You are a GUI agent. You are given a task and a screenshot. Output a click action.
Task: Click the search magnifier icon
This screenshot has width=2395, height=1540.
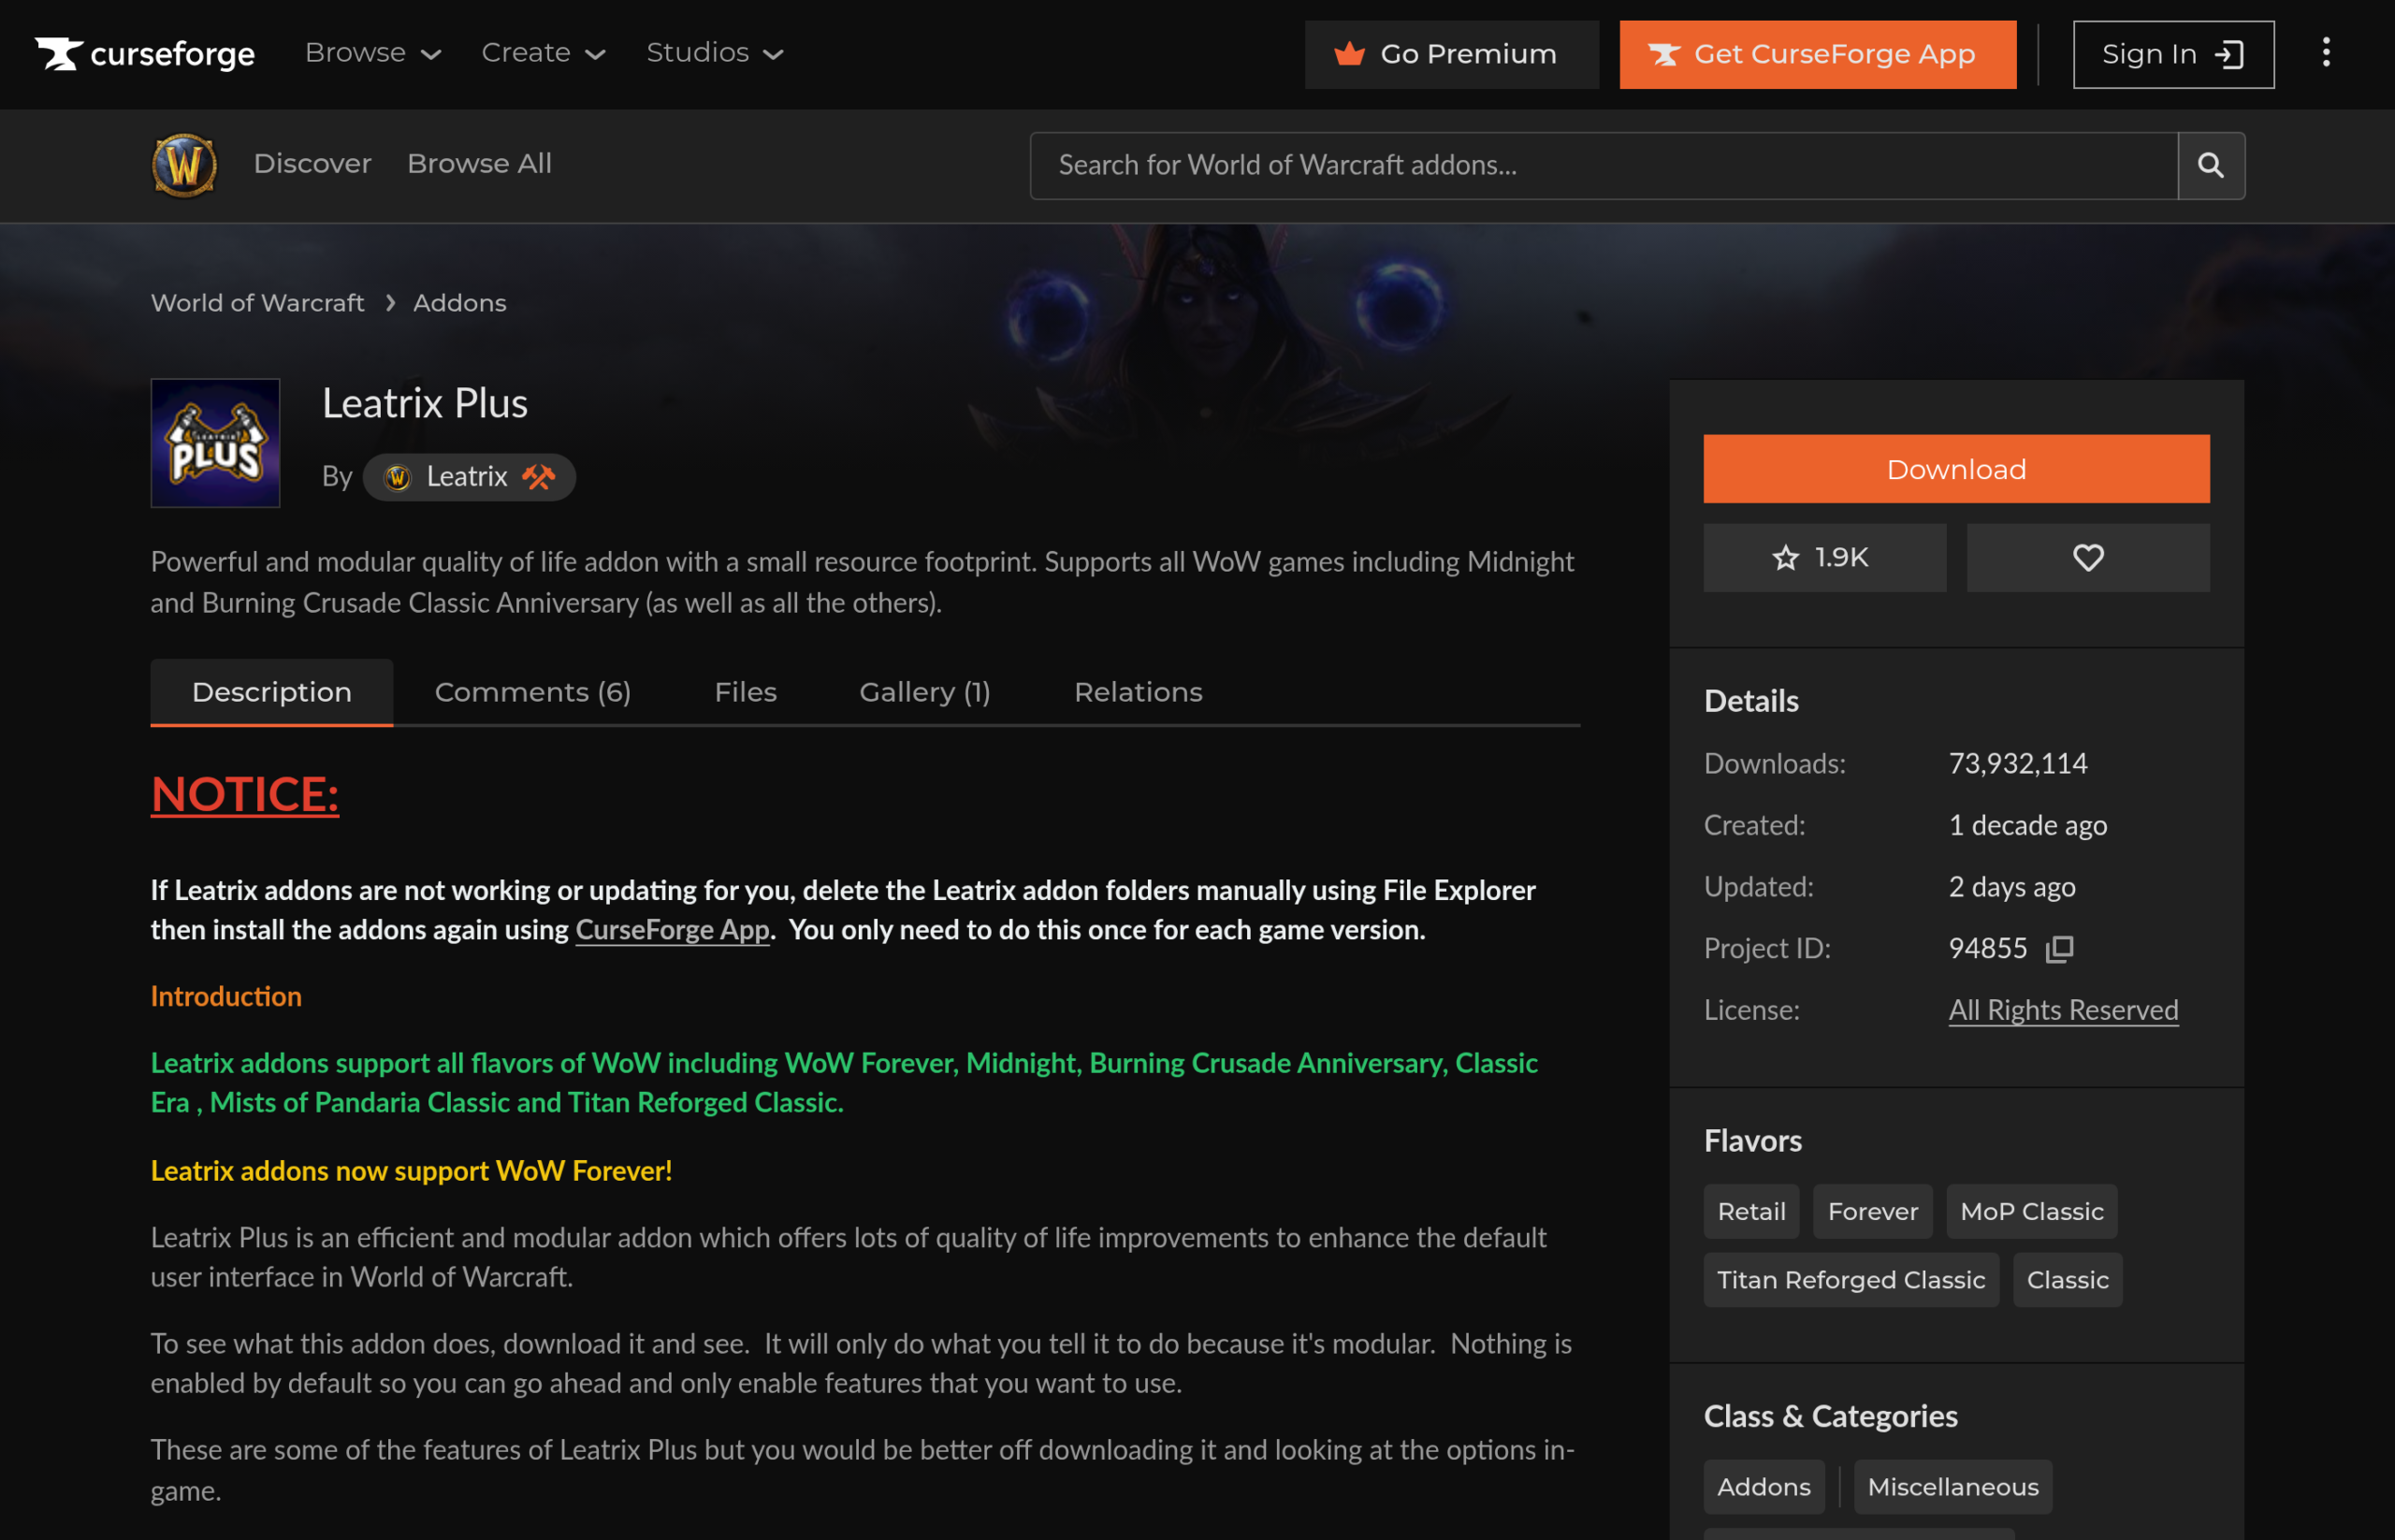click(2211, 165)
